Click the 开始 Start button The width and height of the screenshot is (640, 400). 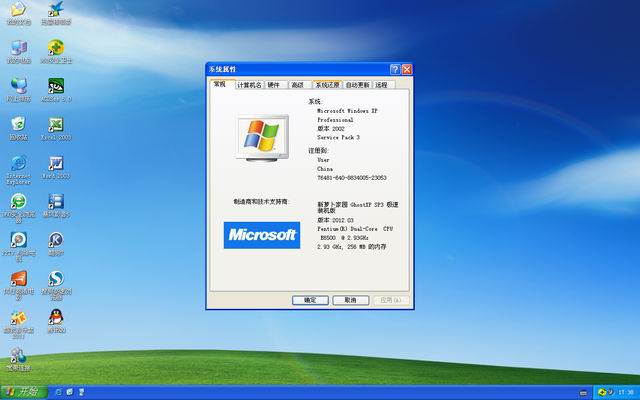pos(24,392)
